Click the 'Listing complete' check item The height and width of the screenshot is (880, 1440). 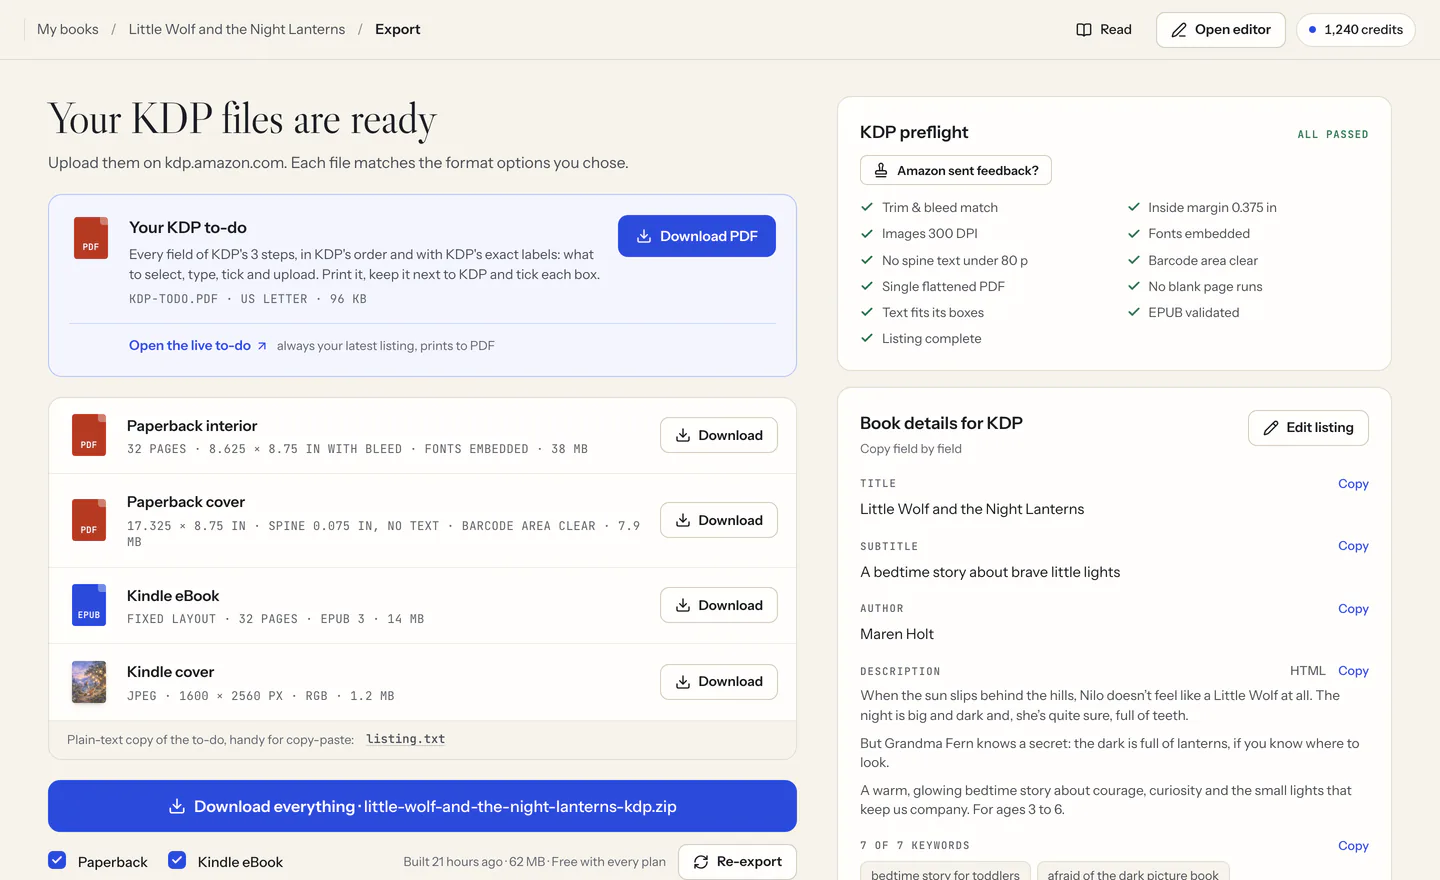[x=921, y=339]
